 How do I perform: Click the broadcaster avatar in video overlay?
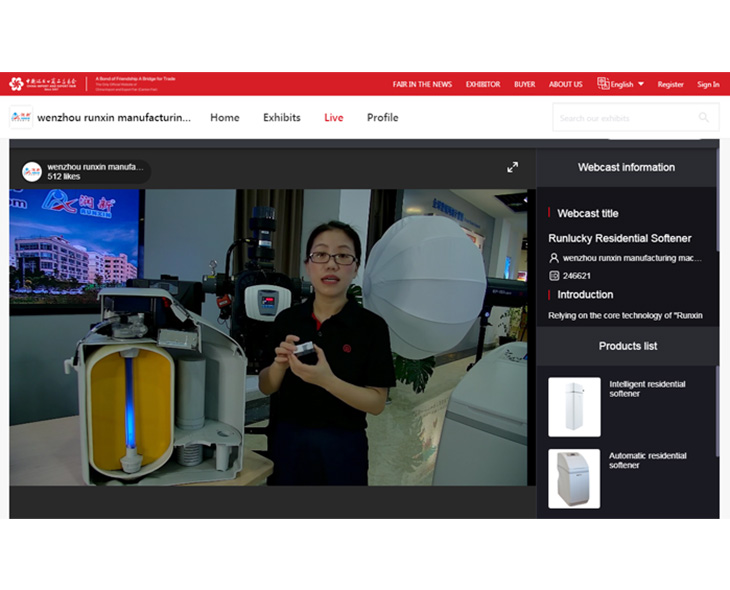click(x=32, y=172)
